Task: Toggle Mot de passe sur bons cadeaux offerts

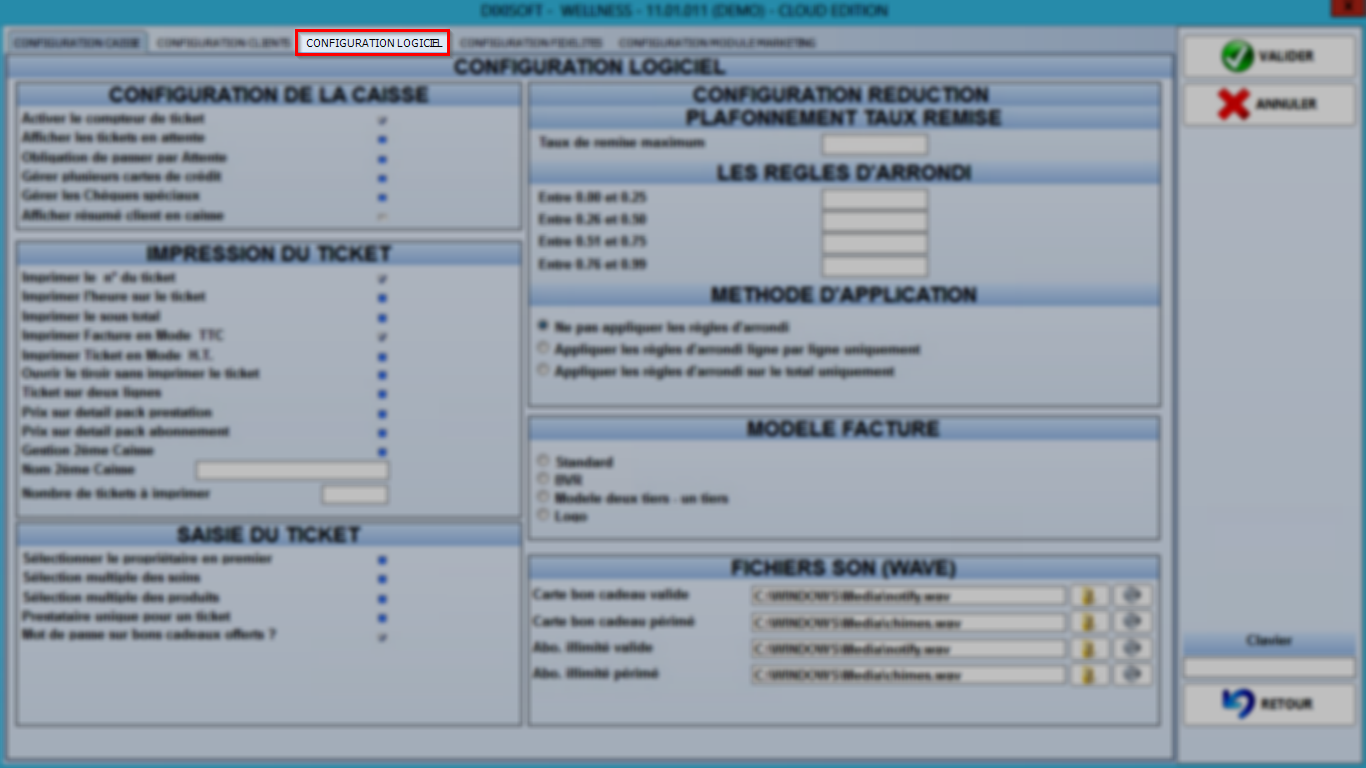Action: (382, 637)
